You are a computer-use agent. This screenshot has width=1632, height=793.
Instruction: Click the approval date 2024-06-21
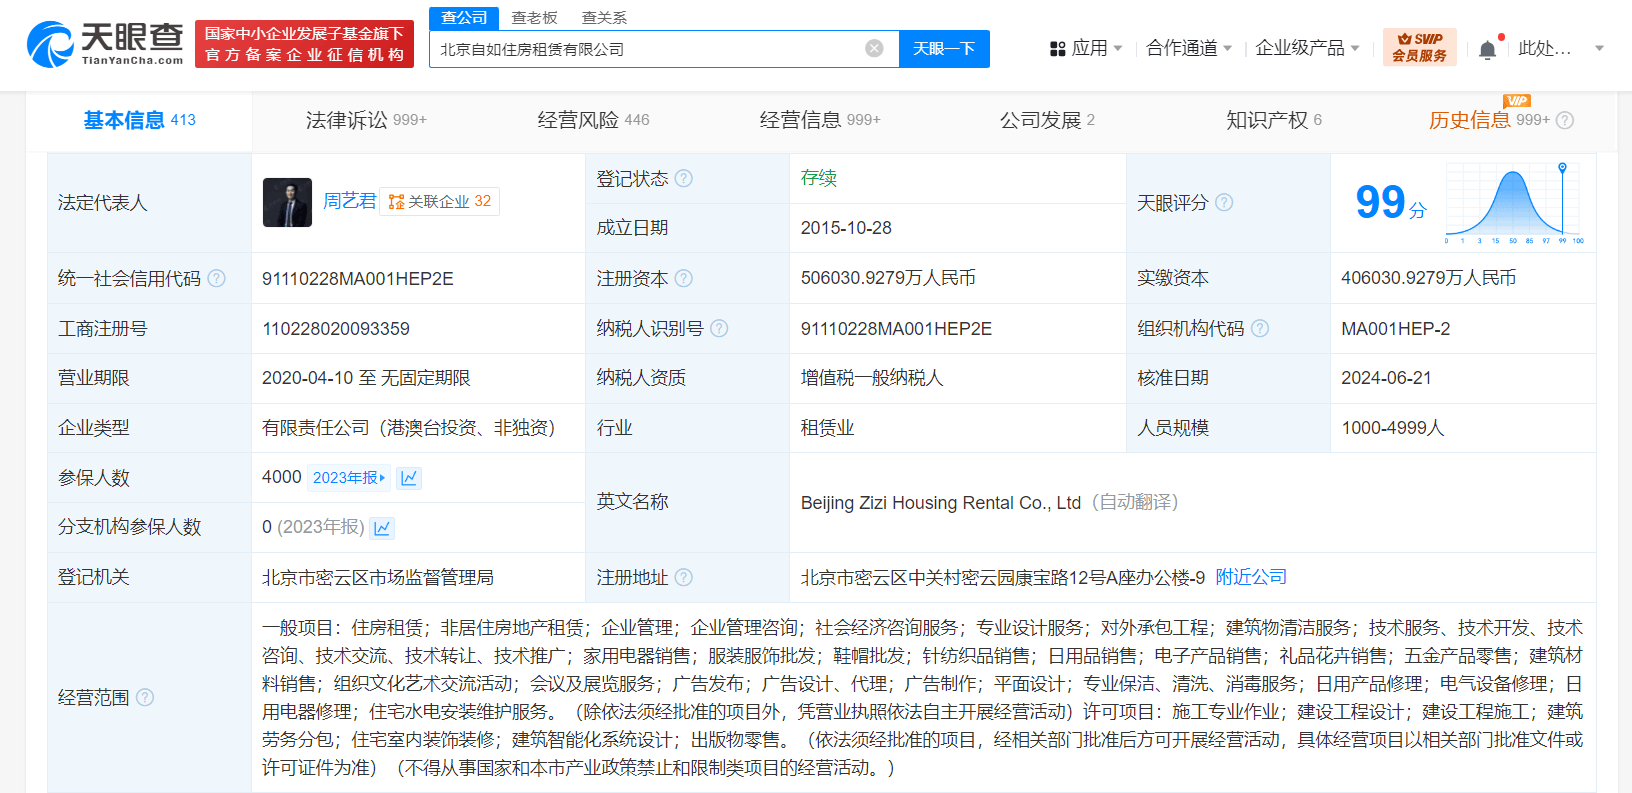pos(1387,378)
